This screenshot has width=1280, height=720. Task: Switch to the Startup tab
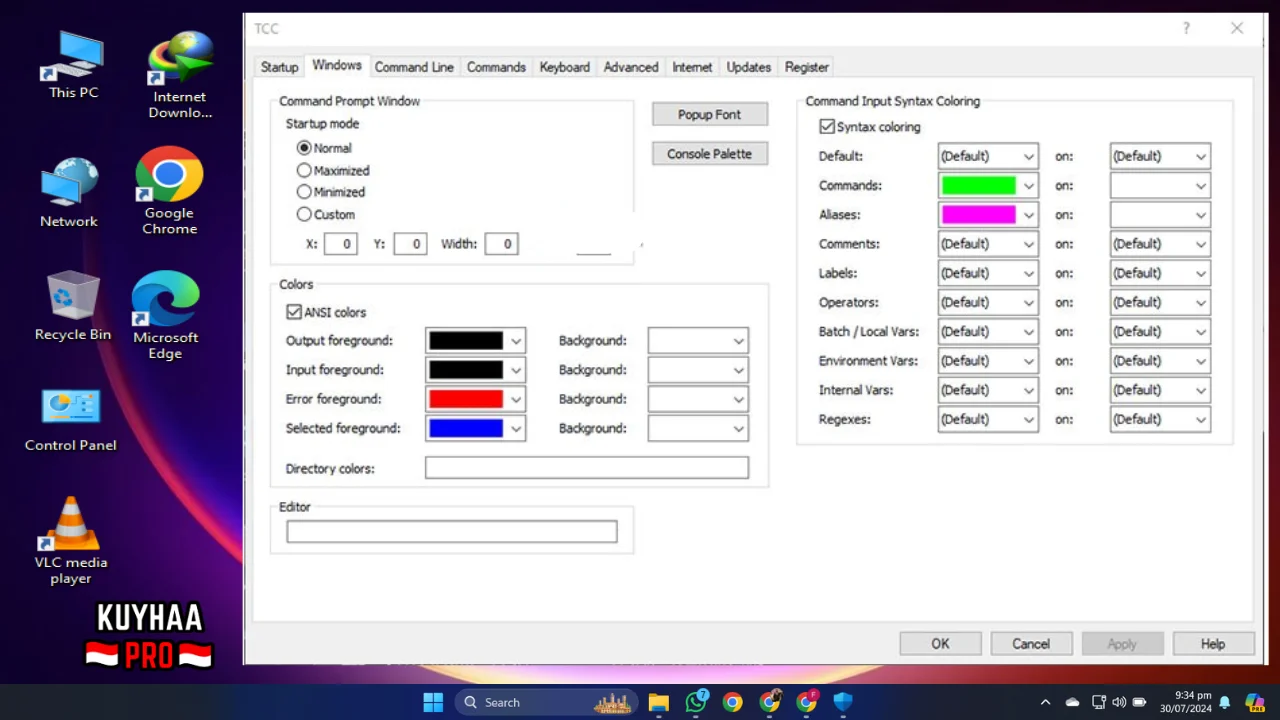279,67
